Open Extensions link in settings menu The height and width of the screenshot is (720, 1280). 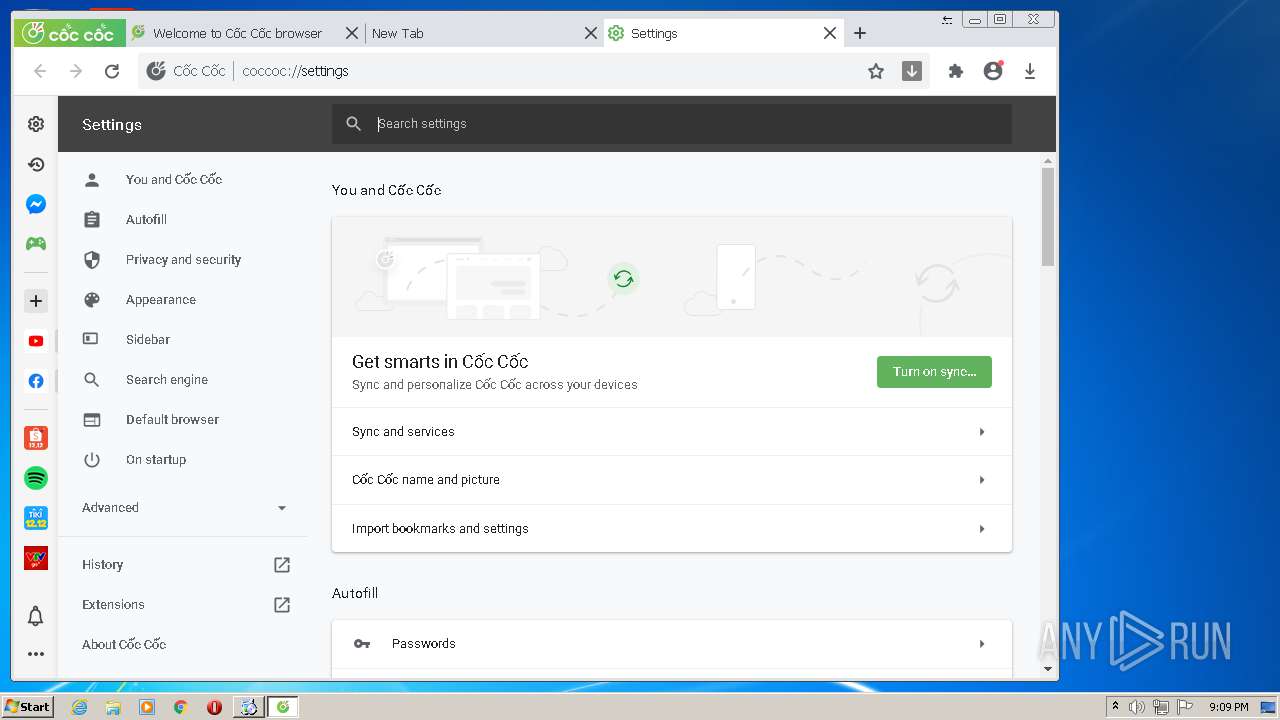pyautogui.click(x=184, y=605)
